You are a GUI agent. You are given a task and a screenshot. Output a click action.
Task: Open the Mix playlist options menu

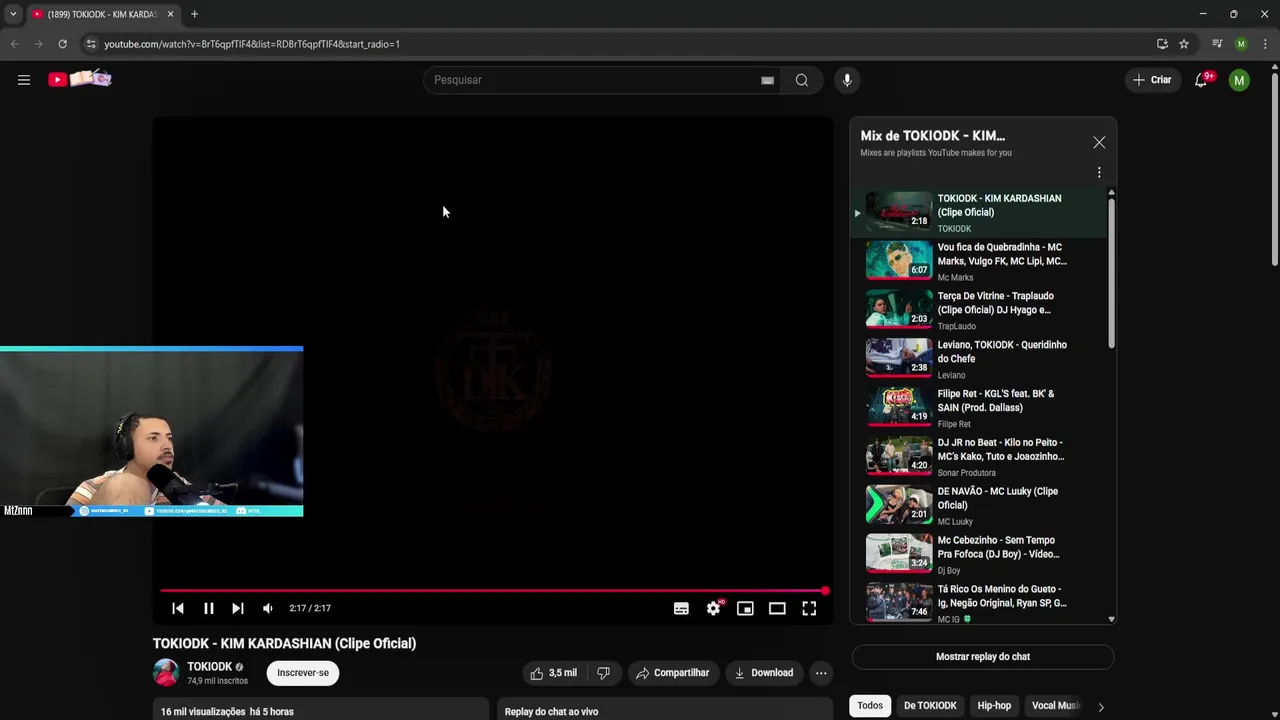1099,172
